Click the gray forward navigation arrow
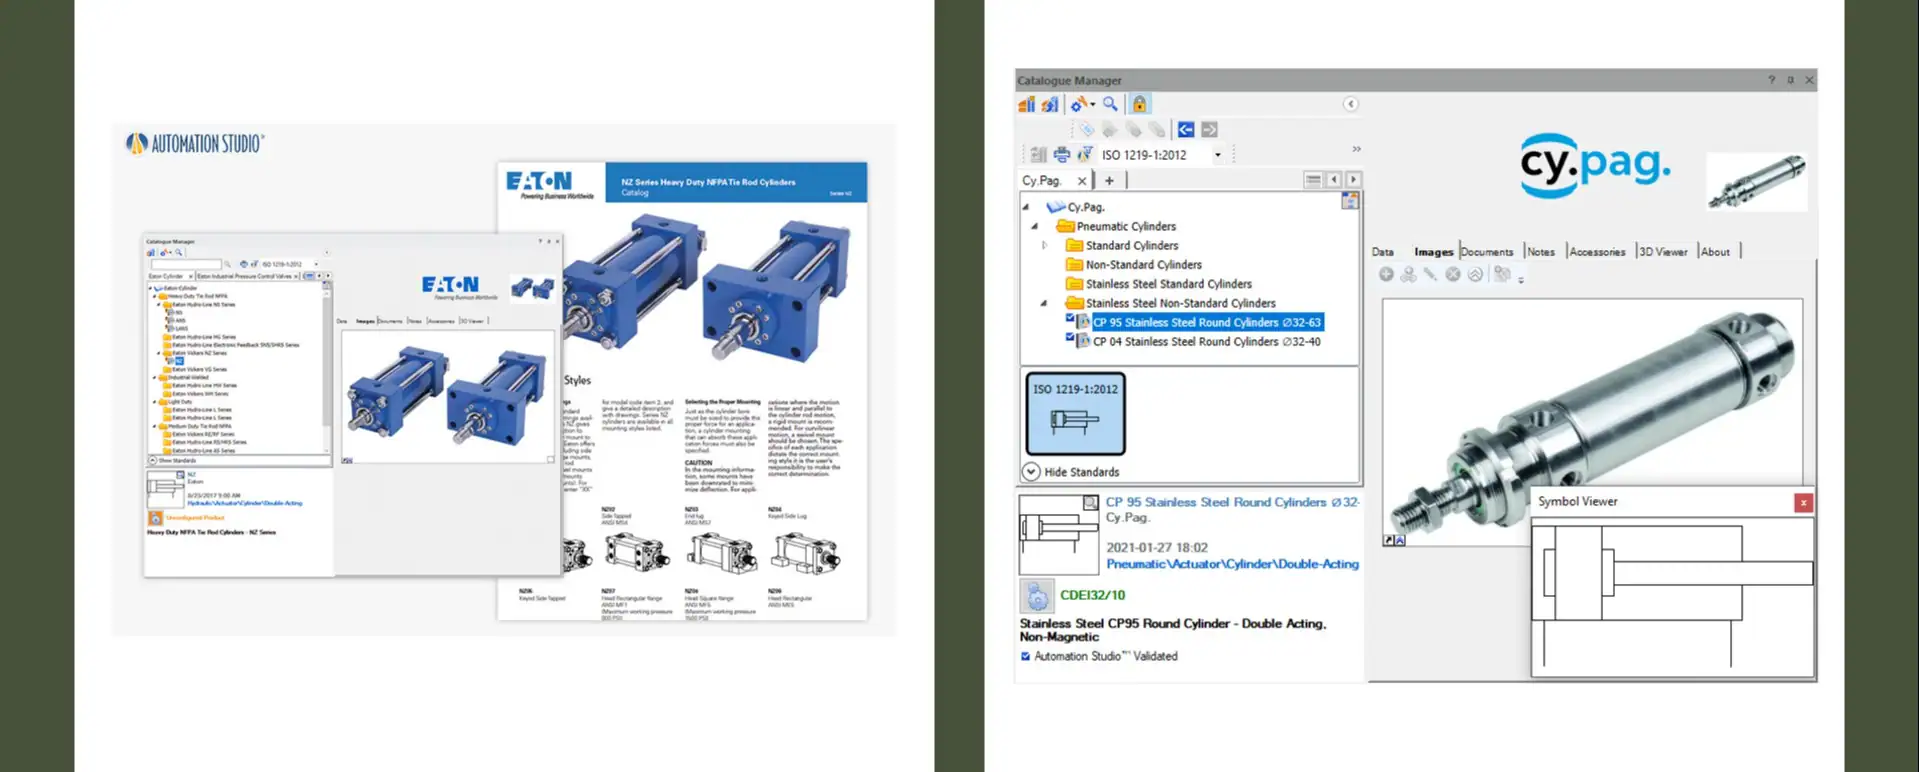This screenshot has height=772, width=1919. tap(1209, 130)
